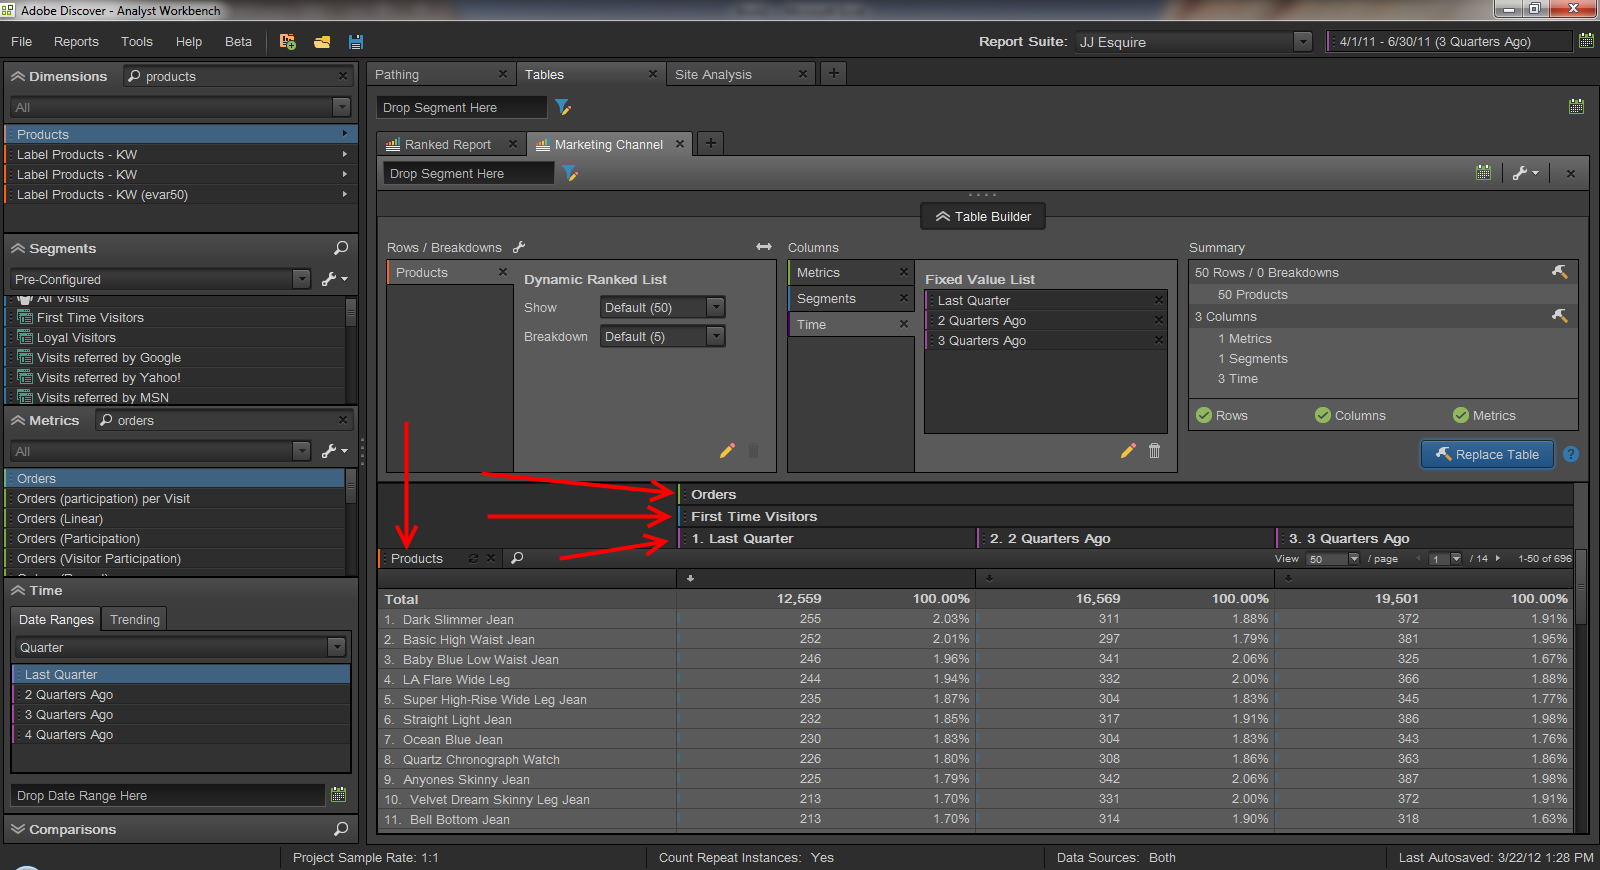Switch to the Trending tab
Viewport: 1600px width, 870px height.
click(x=135, y=620)
